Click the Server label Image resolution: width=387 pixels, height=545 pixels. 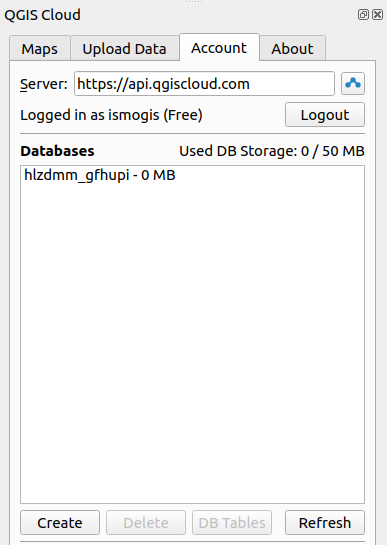(x=43, y=84)
